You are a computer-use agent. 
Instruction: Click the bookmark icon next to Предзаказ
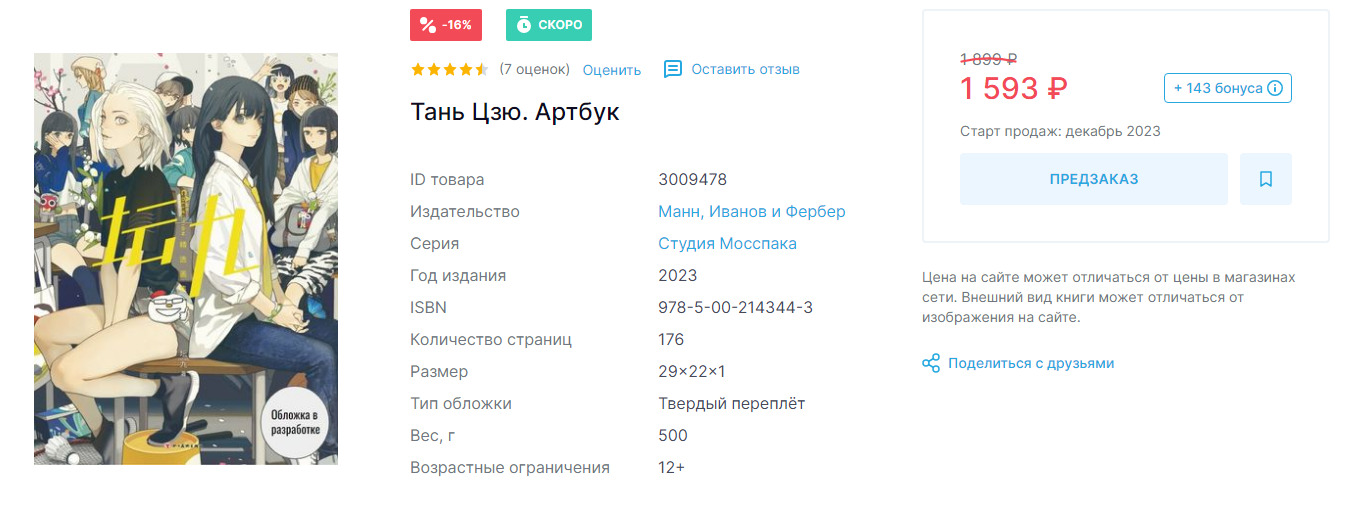1265,179
